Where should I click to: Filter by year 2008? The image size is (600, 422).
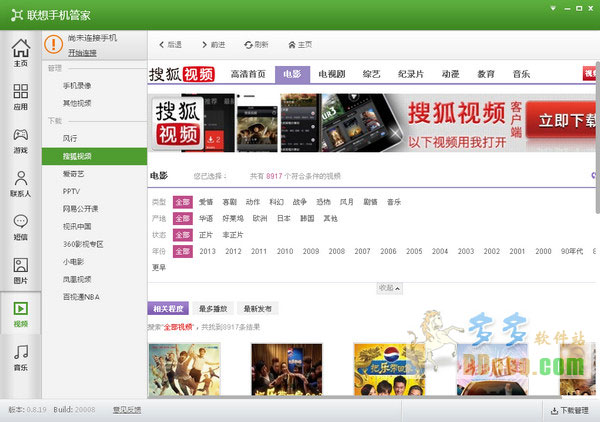pos(337,251)
